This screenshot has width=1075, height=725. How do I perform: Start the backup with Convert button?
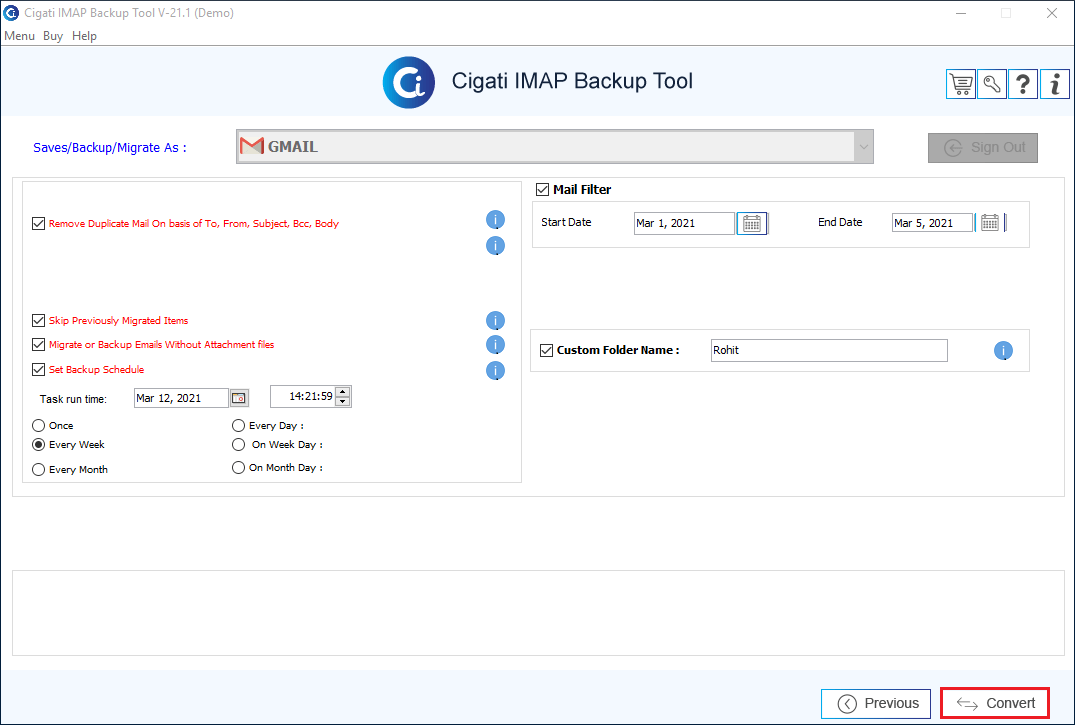(x=995, y=704)
